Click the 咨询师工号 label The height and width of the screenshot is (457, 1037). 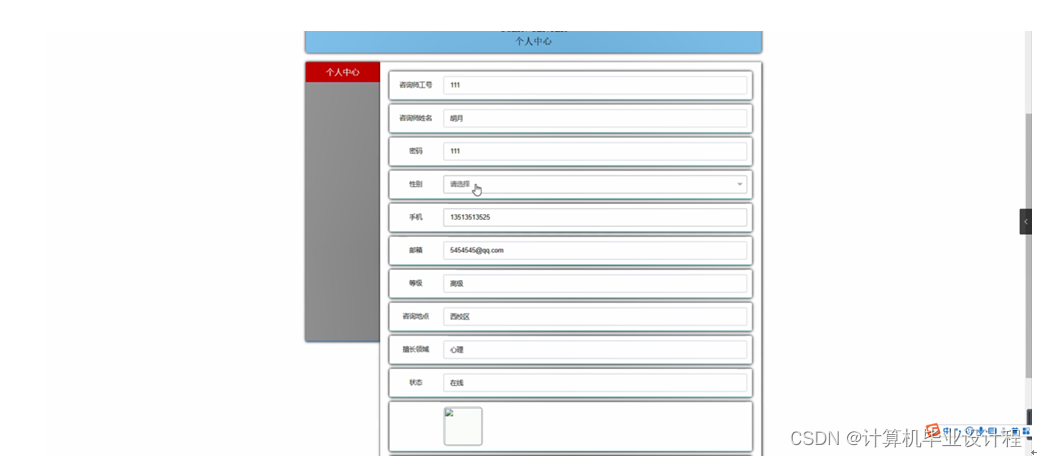415,85
